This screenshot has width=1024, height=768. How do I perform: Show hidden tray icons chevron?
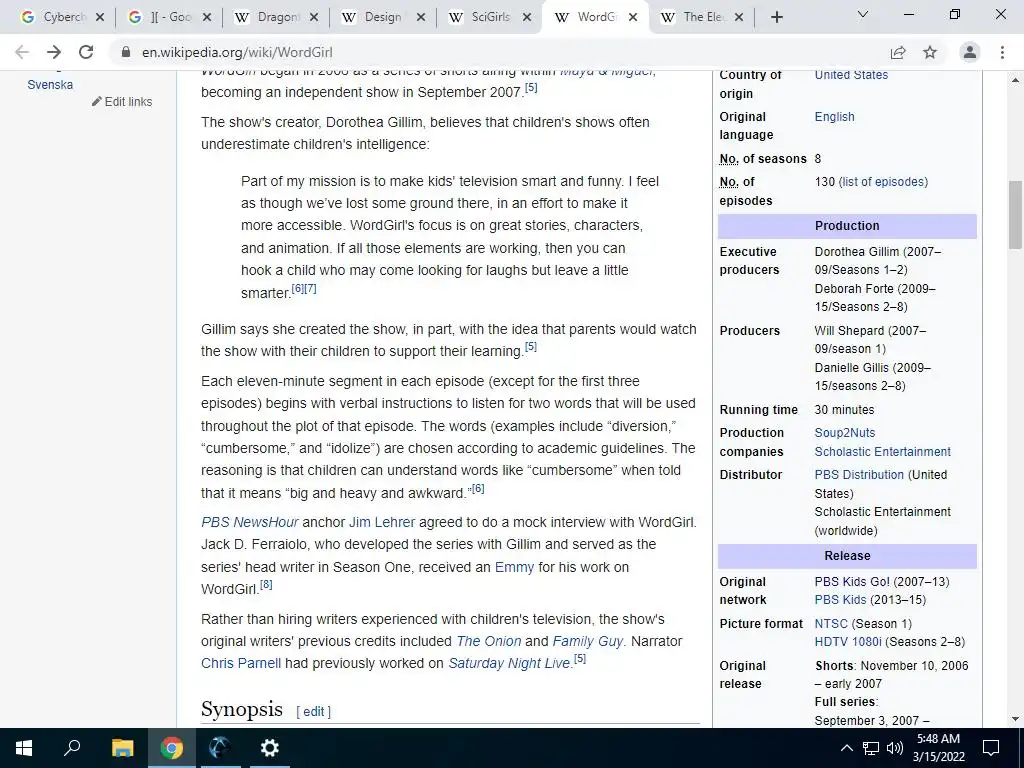click(846, 748)
